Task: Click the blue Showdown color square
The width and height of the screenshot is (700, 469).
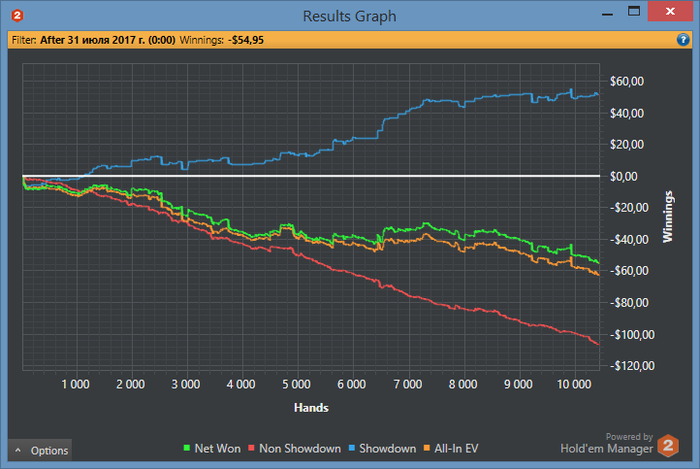Action: pyautogui.click(x=351, y=448)
